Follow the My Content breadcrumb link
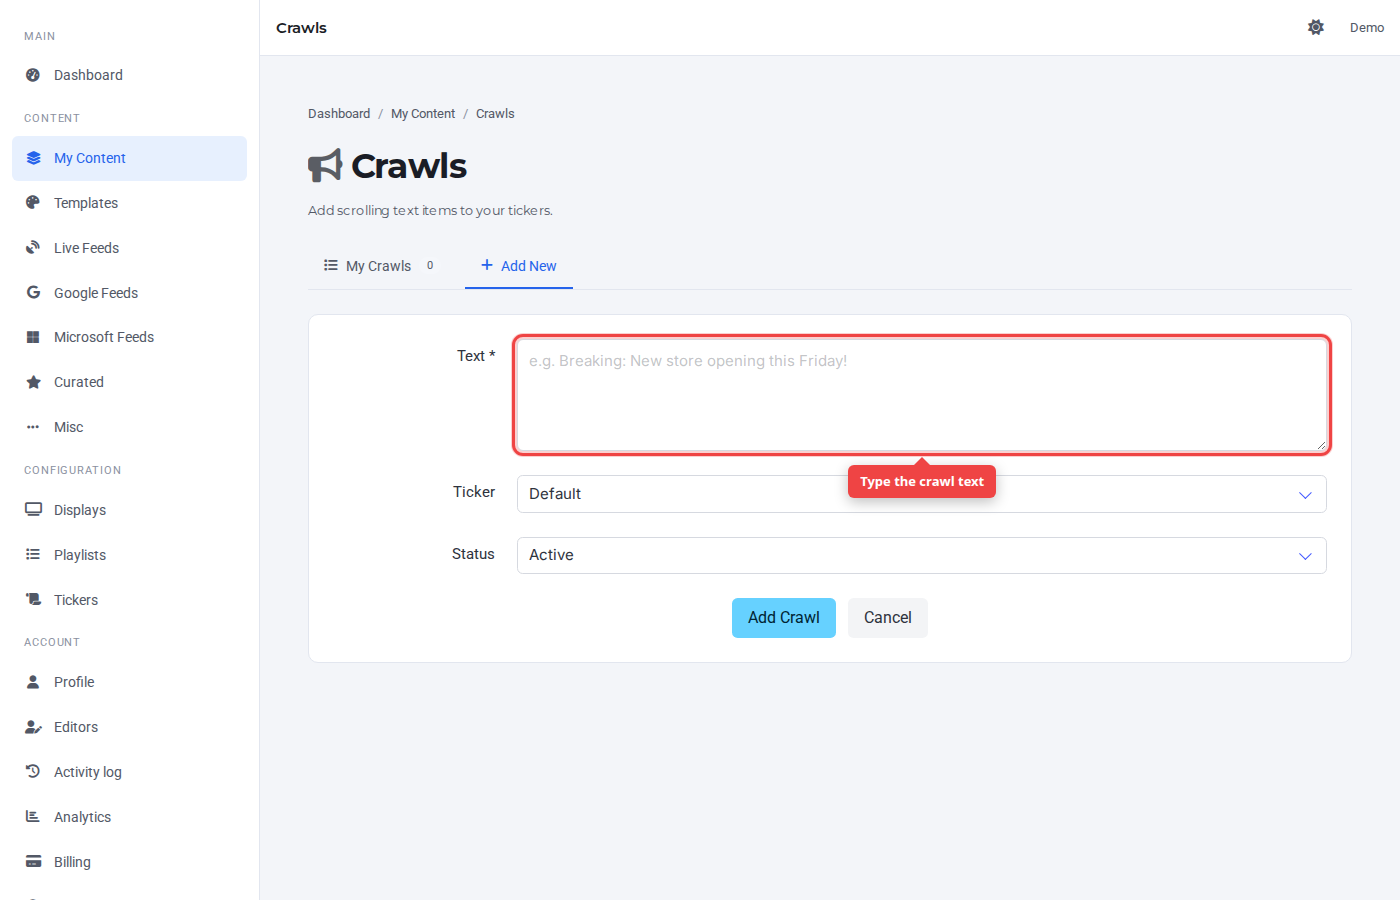The image size is (1400, 900). 423,114
